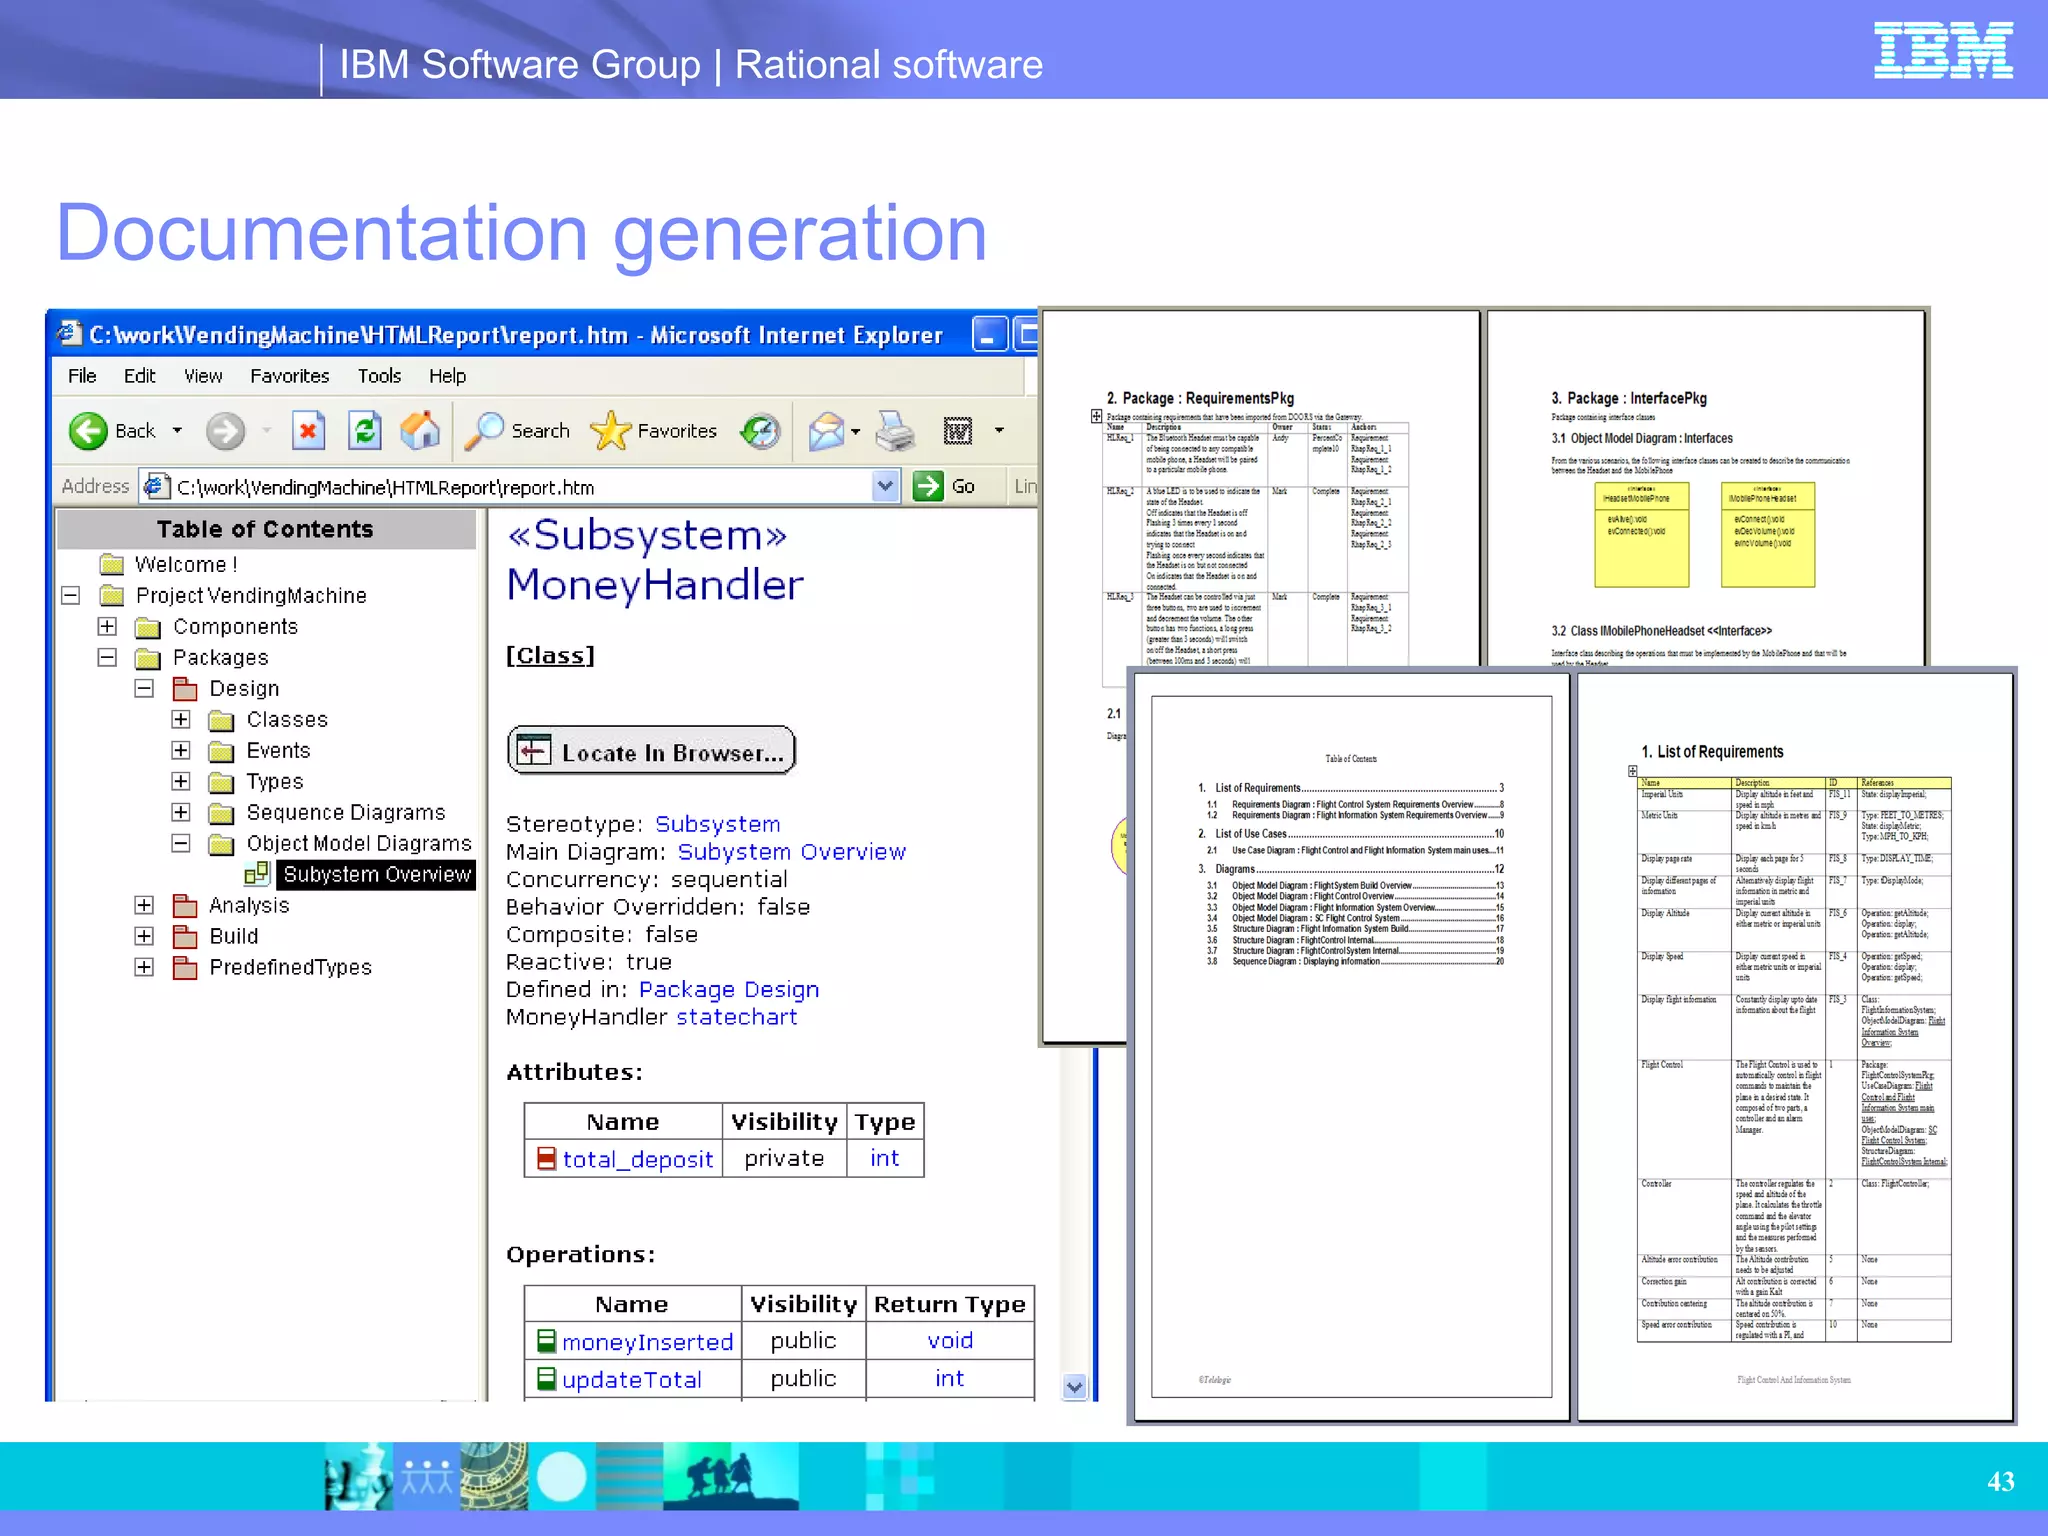
Task: Click the PredefinedTypes package folder icon
Action: pyautogui.click(x=185, y=967)
